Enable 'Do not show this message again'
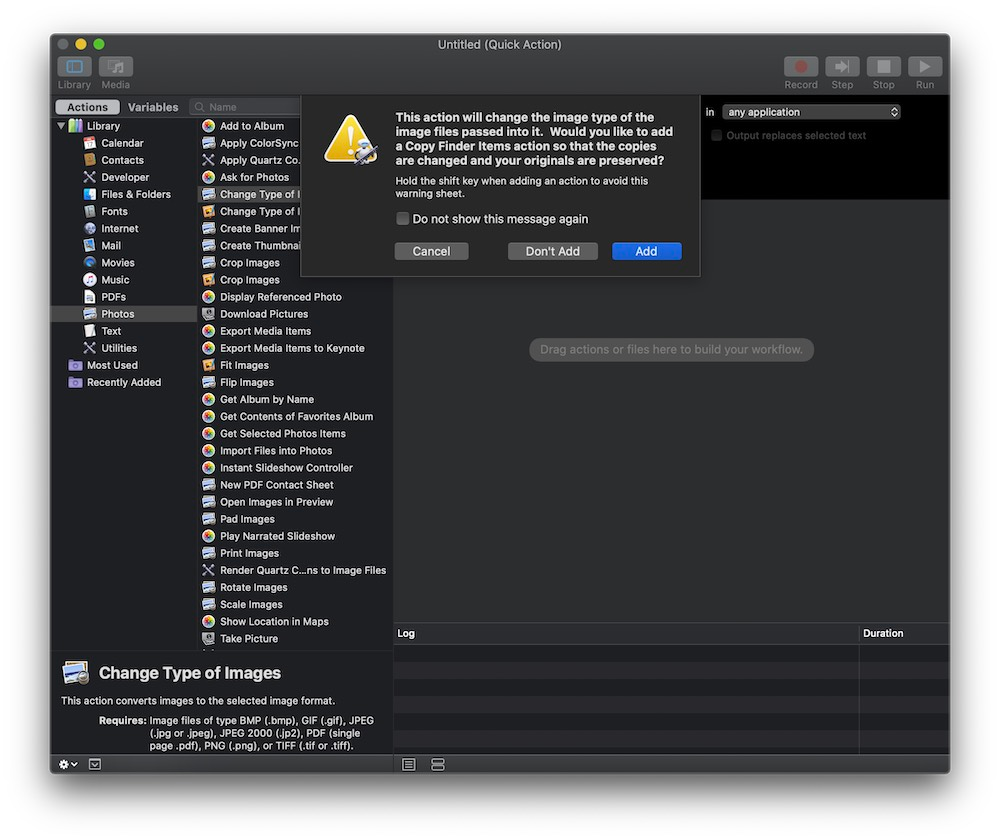This screenshot has height=840, width=1000. click(403, 219)
